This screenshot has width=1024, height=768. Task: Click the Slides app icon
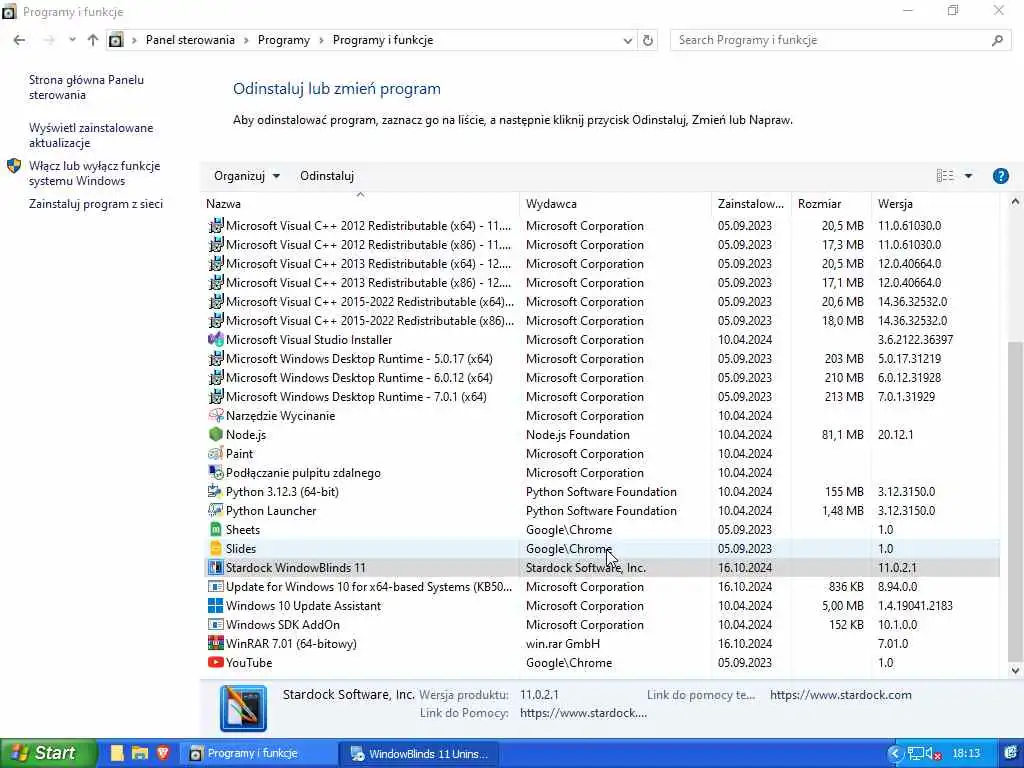tap(216, 549)
